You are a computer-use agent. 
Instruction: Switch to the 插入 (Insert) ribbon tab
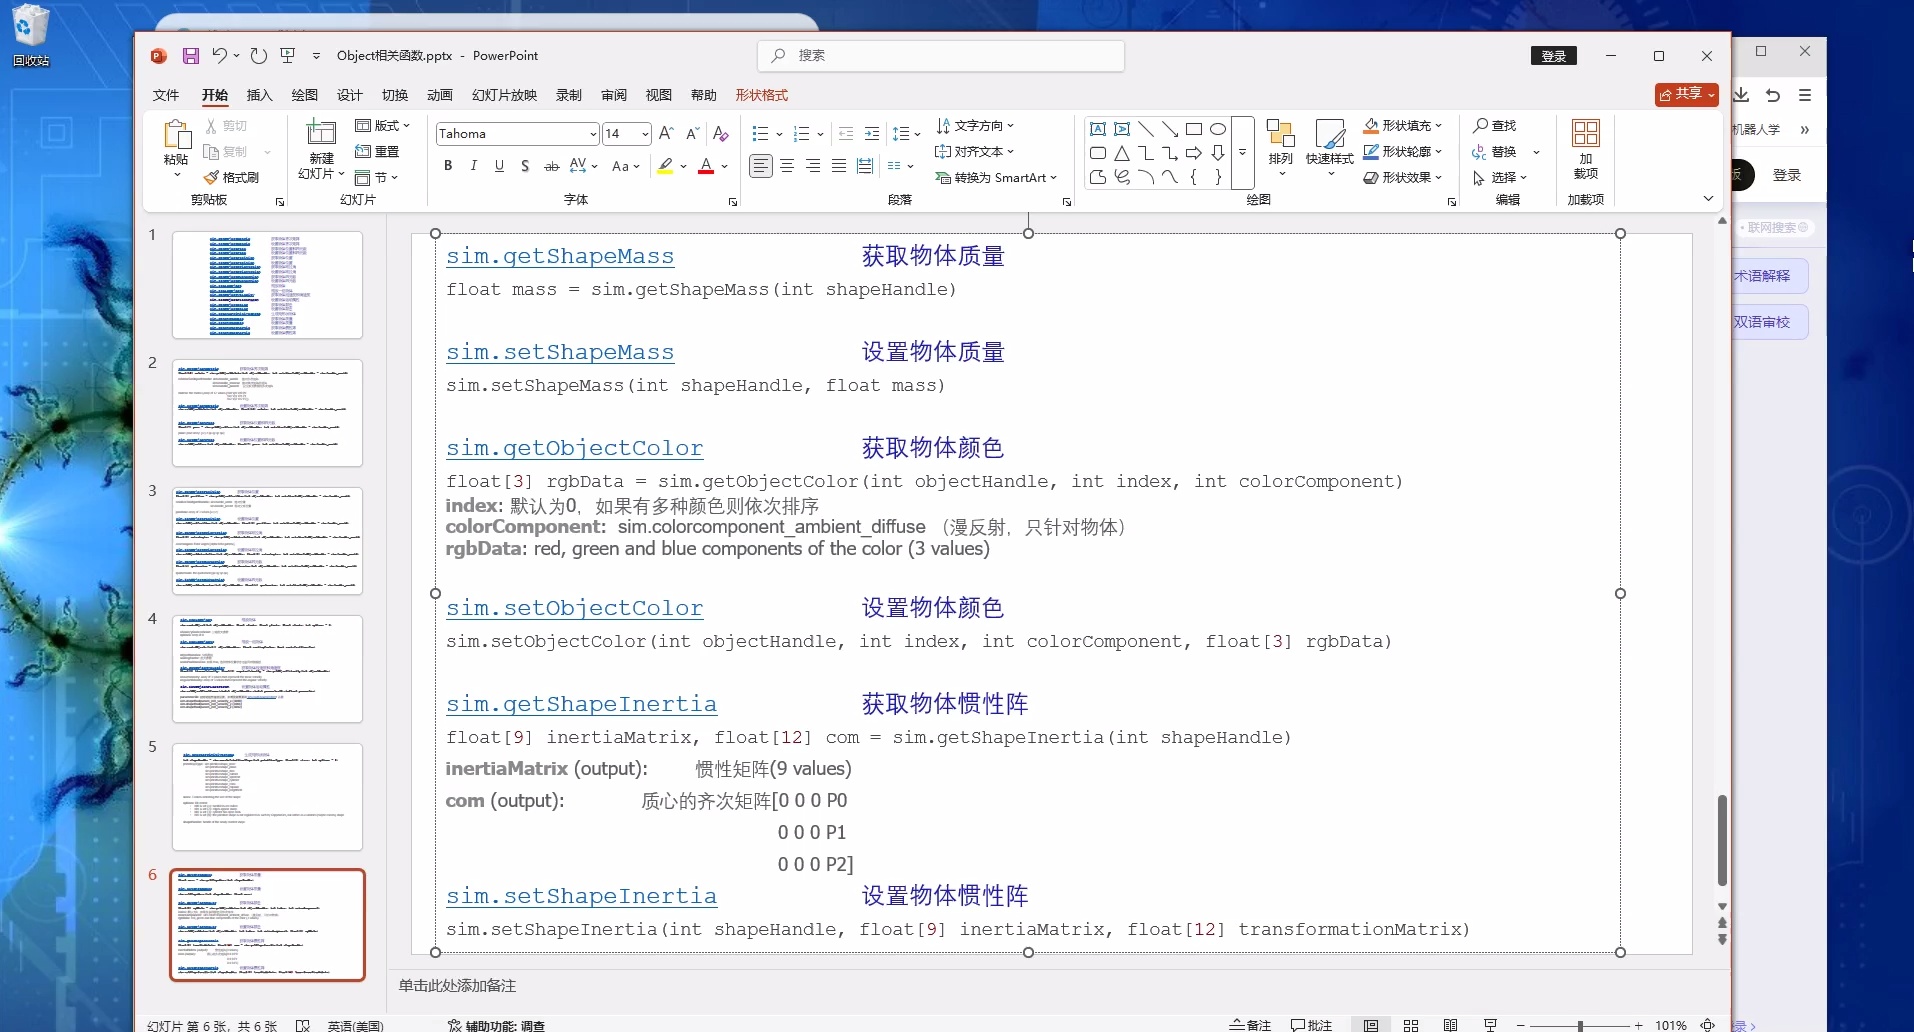click(259, 95)
